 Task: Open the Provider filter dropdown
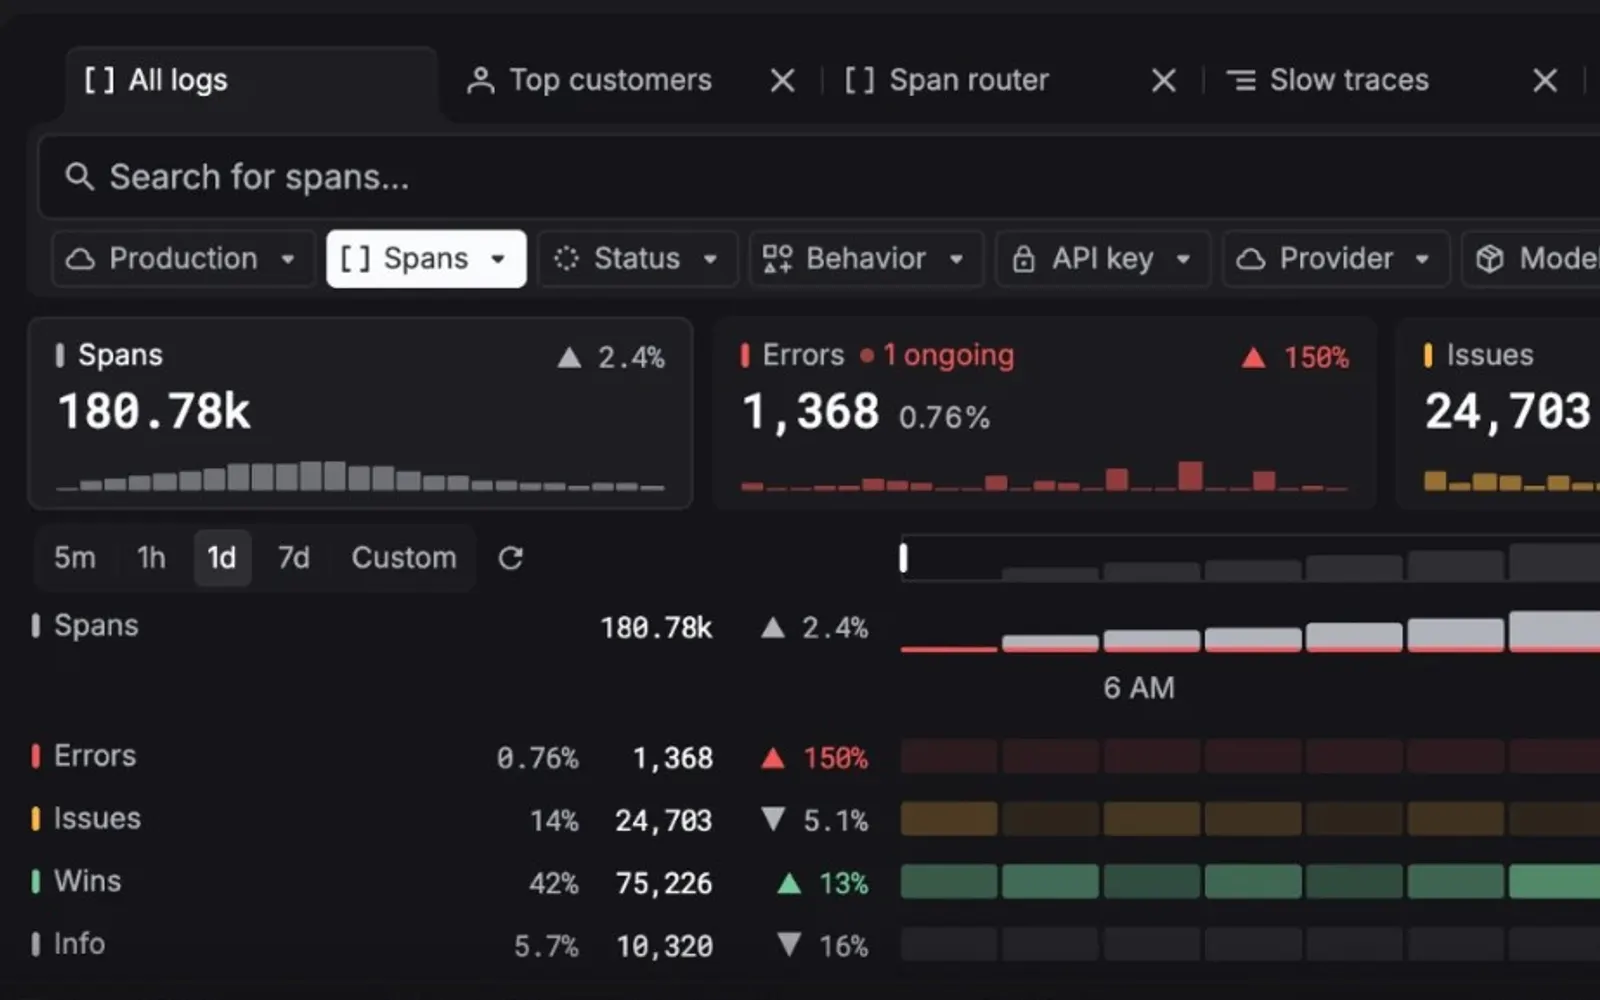(1336, 259)
